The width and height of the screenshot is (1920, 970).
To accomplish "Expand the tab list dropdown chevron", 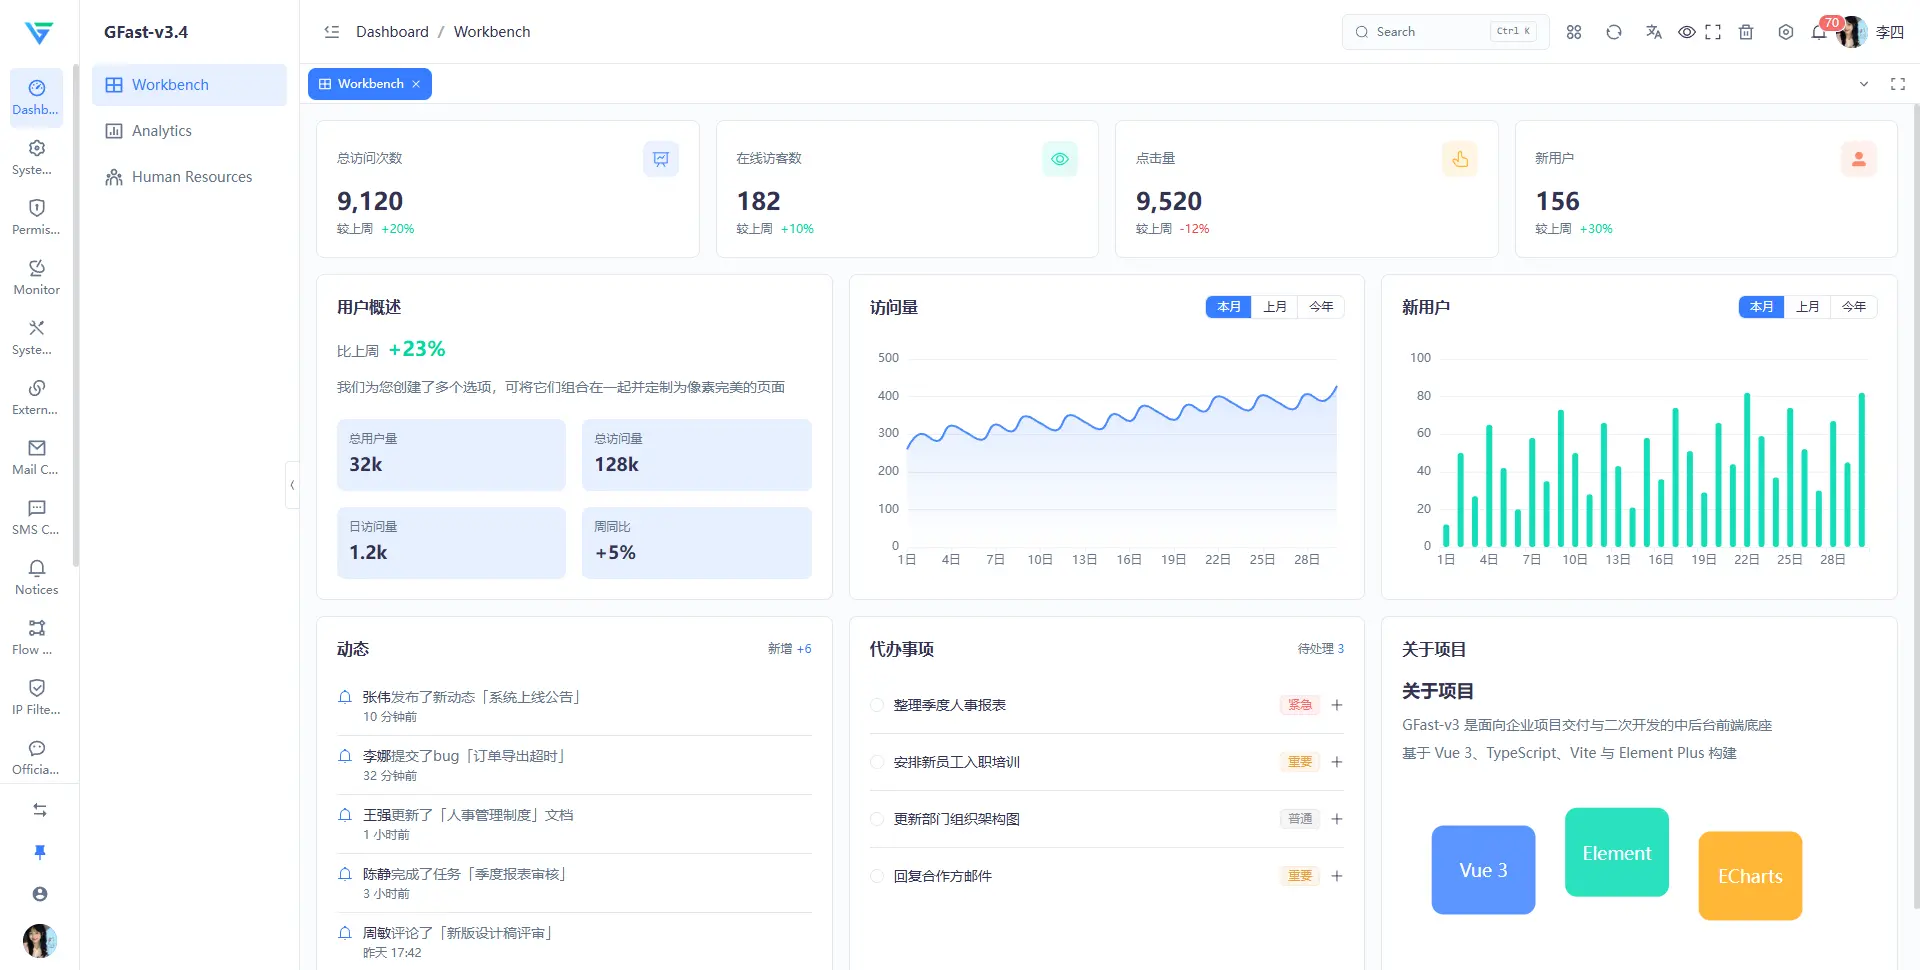I will (x=1864, y=84).
